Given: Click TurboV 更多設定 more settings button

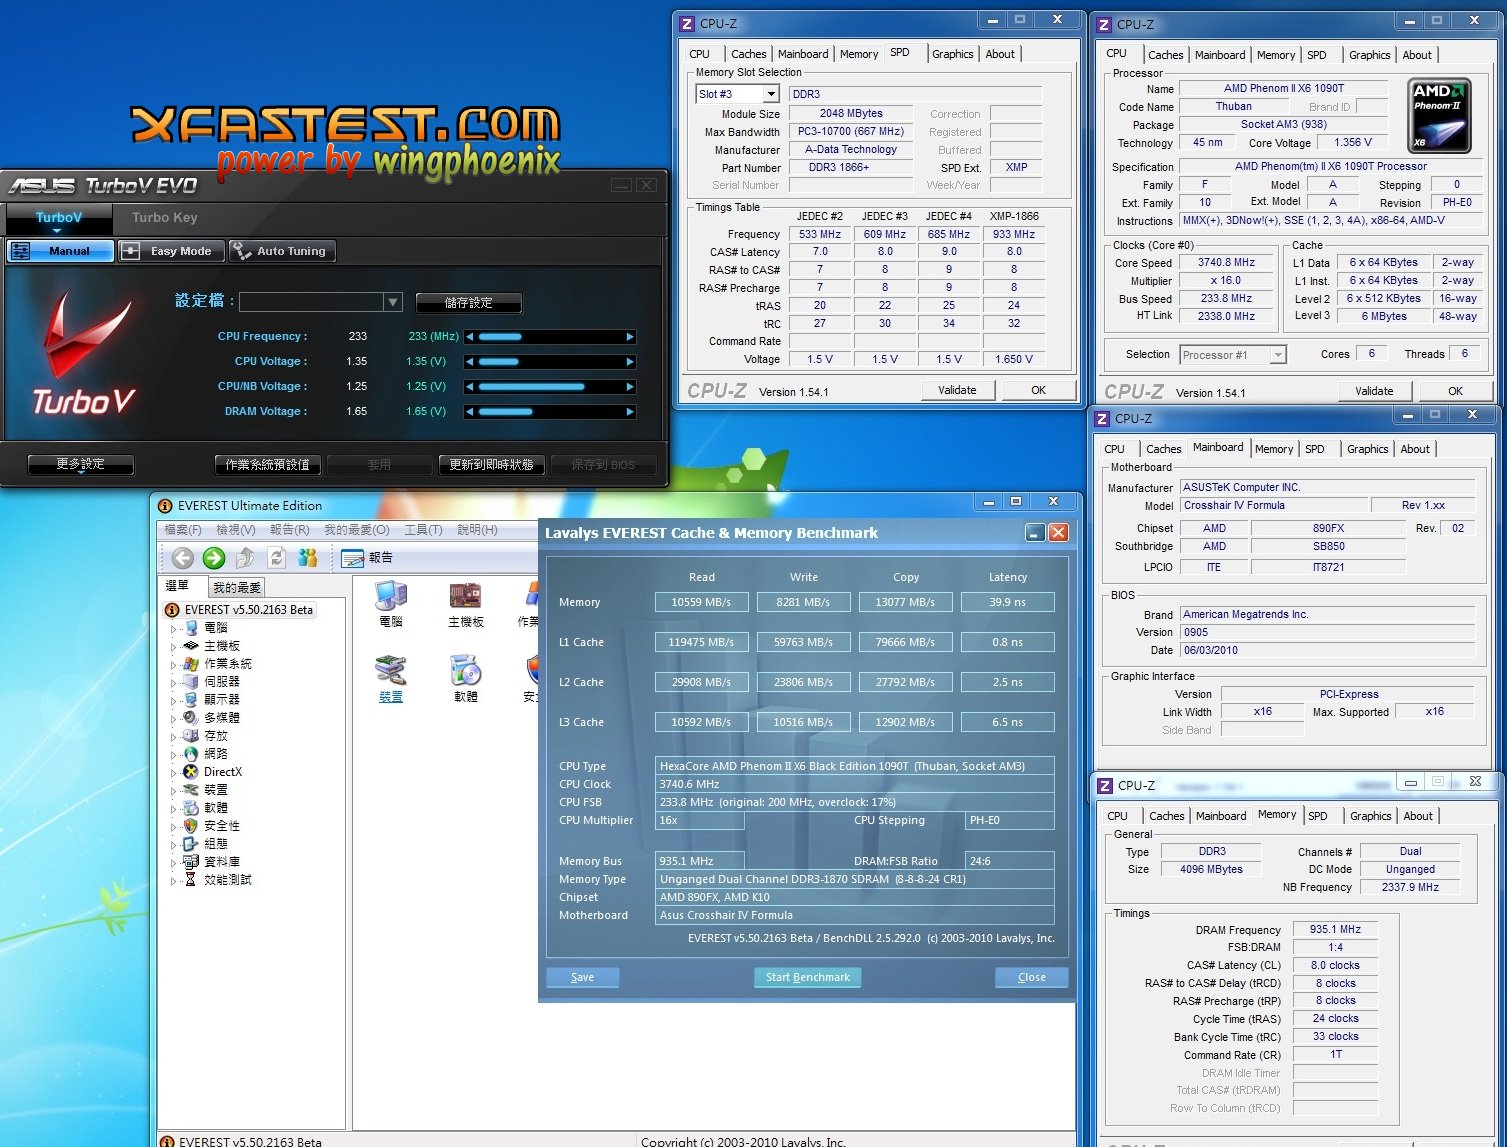Looking at the screenshot, I should pyautogui.click(x=81, y=464).
